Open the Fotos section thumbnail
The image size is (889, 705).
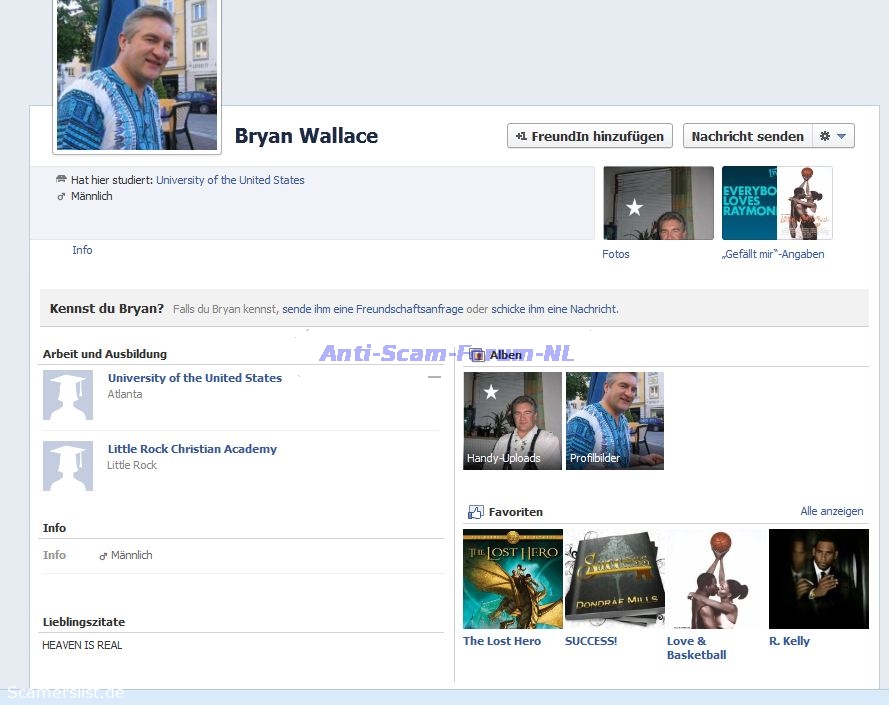pyautogui.click(x=658, y=203)
